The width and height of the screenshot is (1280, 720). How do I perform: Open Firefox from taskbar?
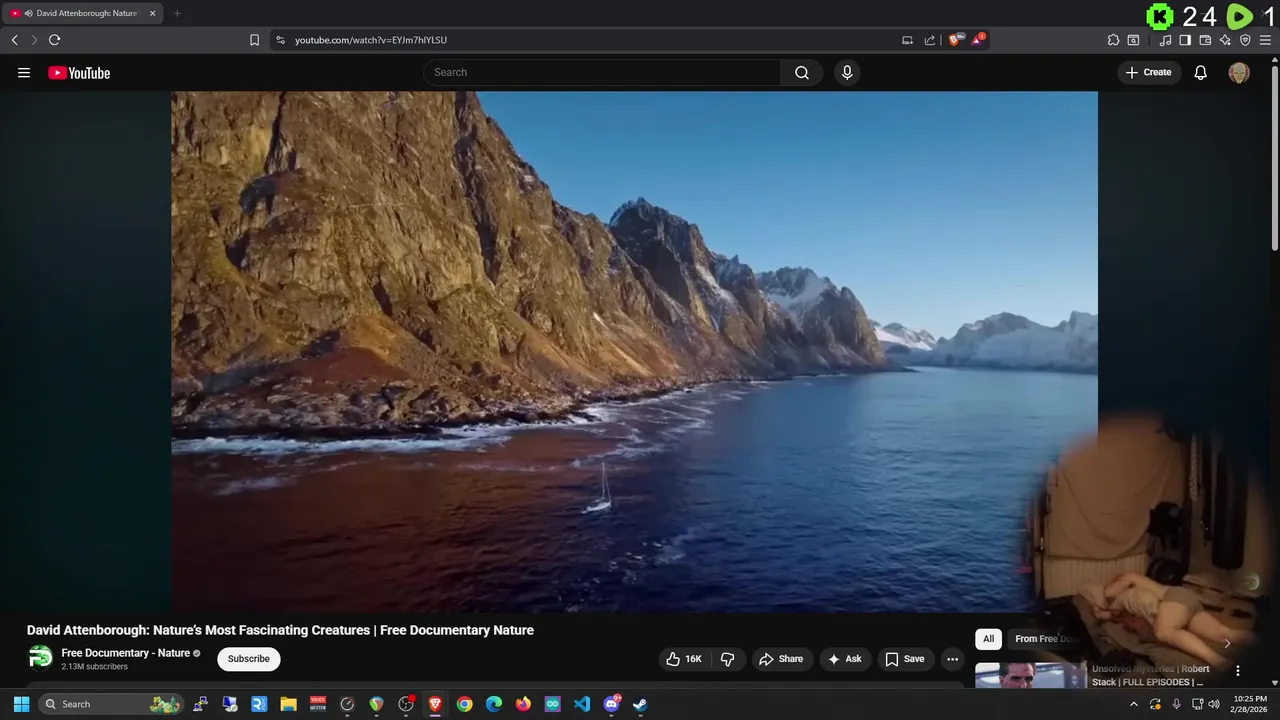(523, 704)
